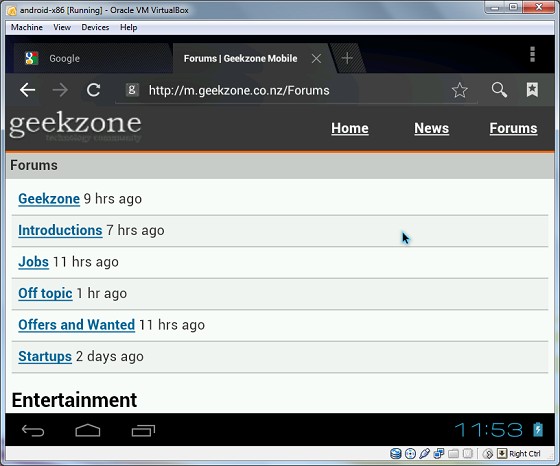The image size is (560, 466).
Task: Click the Right Ctrl host key label
Action: pyautogui.click(x=525, y=454)
